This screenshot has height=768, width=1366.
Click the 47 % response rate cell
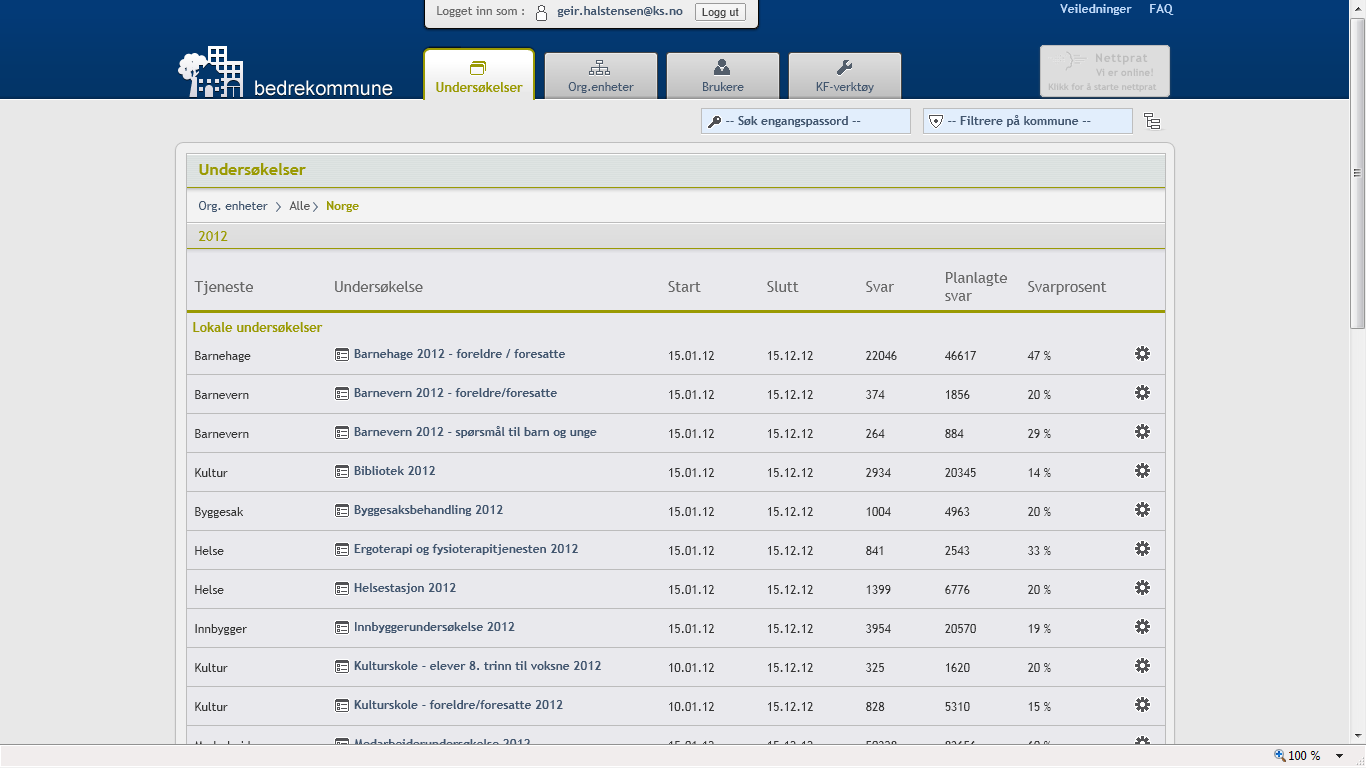(x=1039, y=356)
